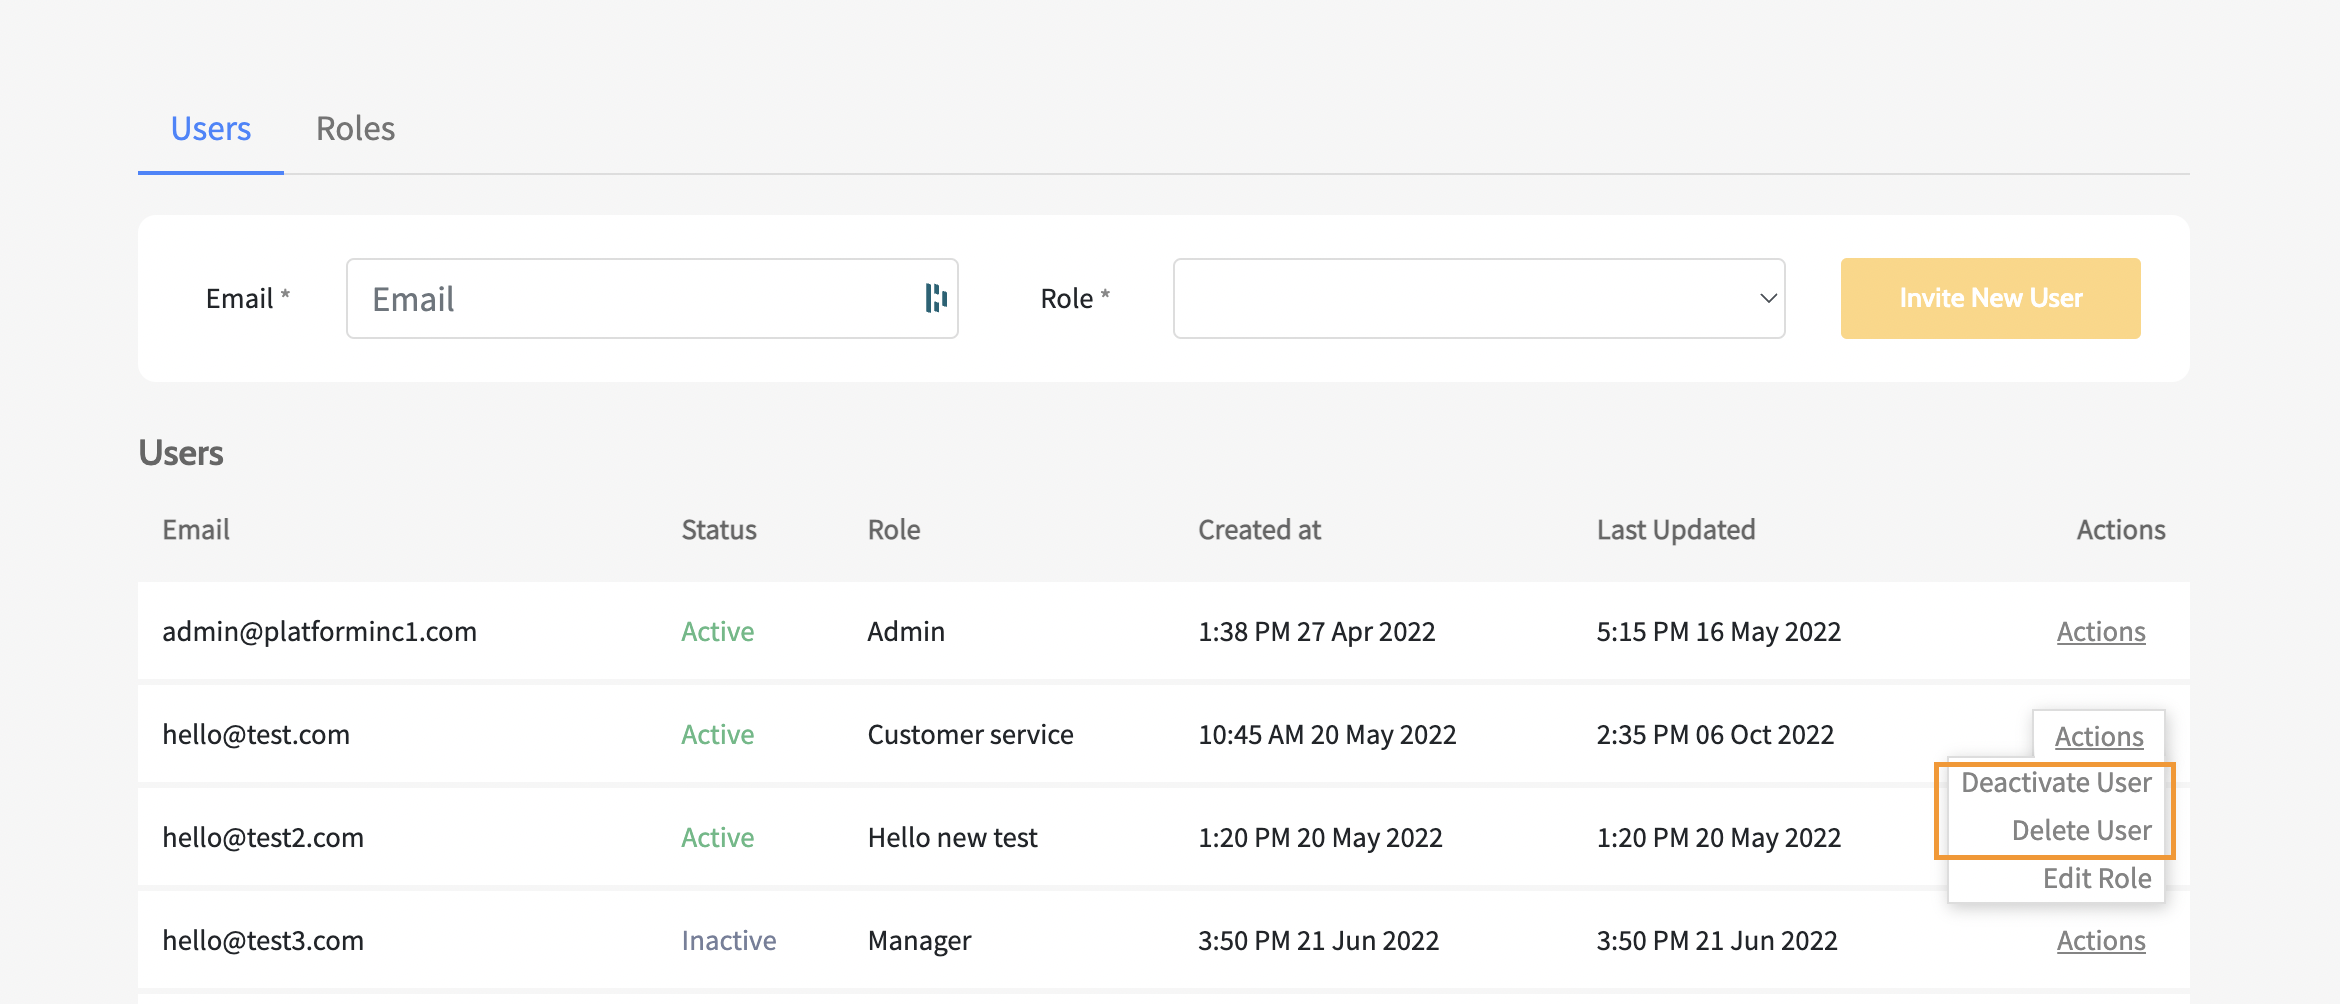Choose Delete User from the menu

click(2080, 831)
